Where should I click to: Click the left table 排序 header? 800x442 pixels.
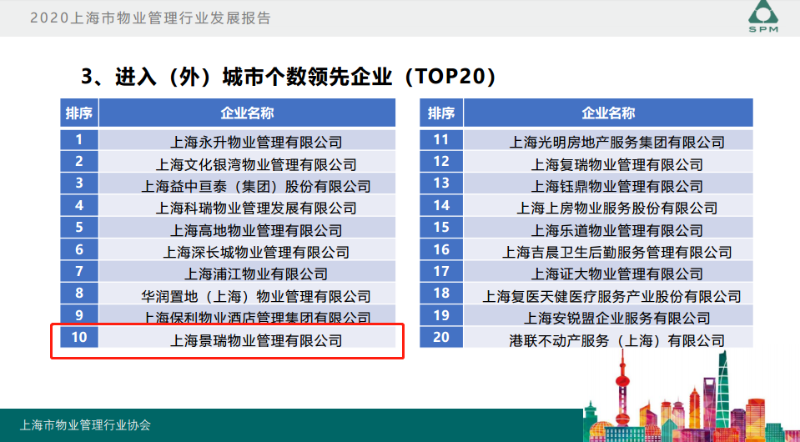[x=79, y=113]
